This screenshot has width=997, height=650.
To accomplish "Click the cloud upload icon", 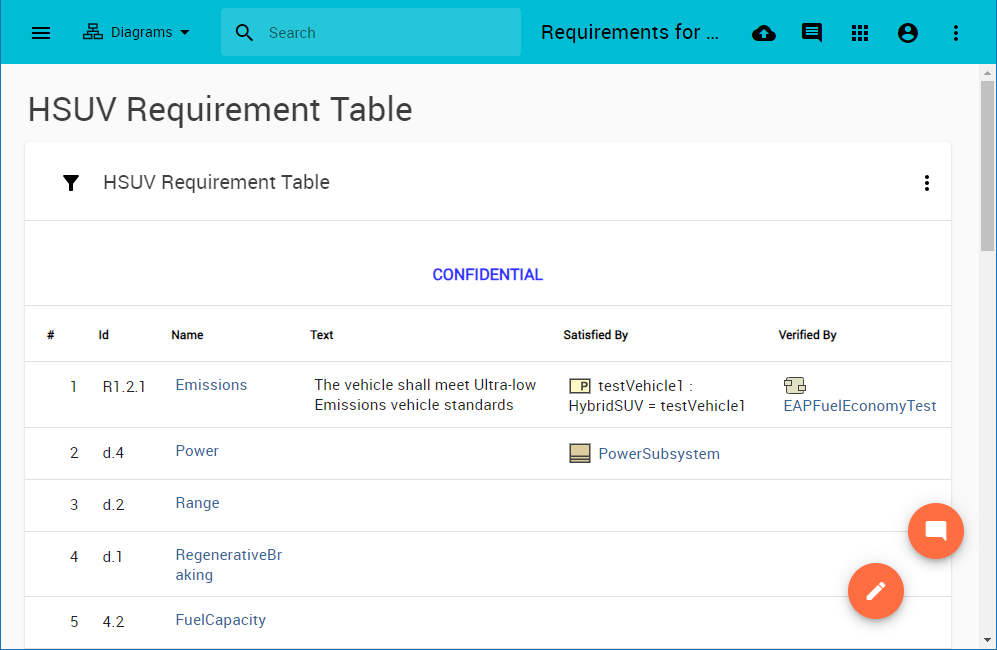I will (764, 33).
